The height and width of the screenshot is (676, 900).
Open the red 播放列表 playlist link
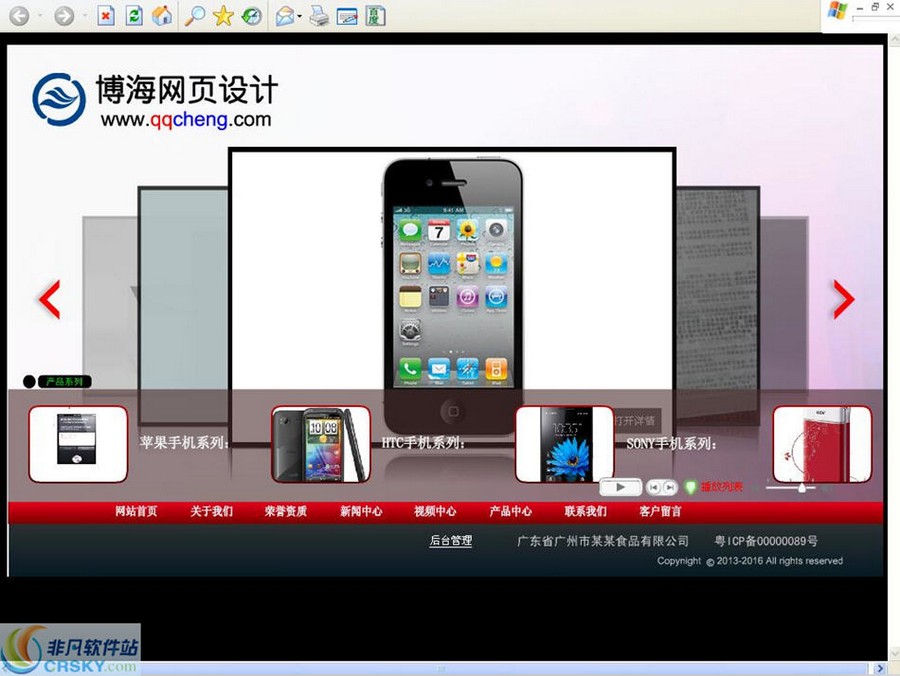pos(721,487)
